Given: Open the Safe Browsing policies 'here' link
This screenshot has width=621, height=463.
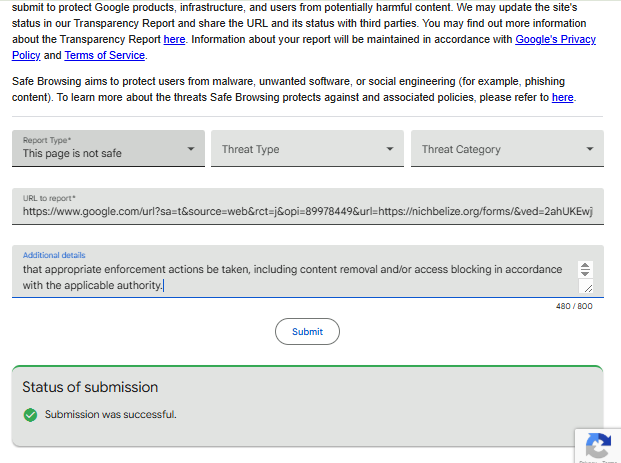Looking at the screenshot, I should (562, 97).
